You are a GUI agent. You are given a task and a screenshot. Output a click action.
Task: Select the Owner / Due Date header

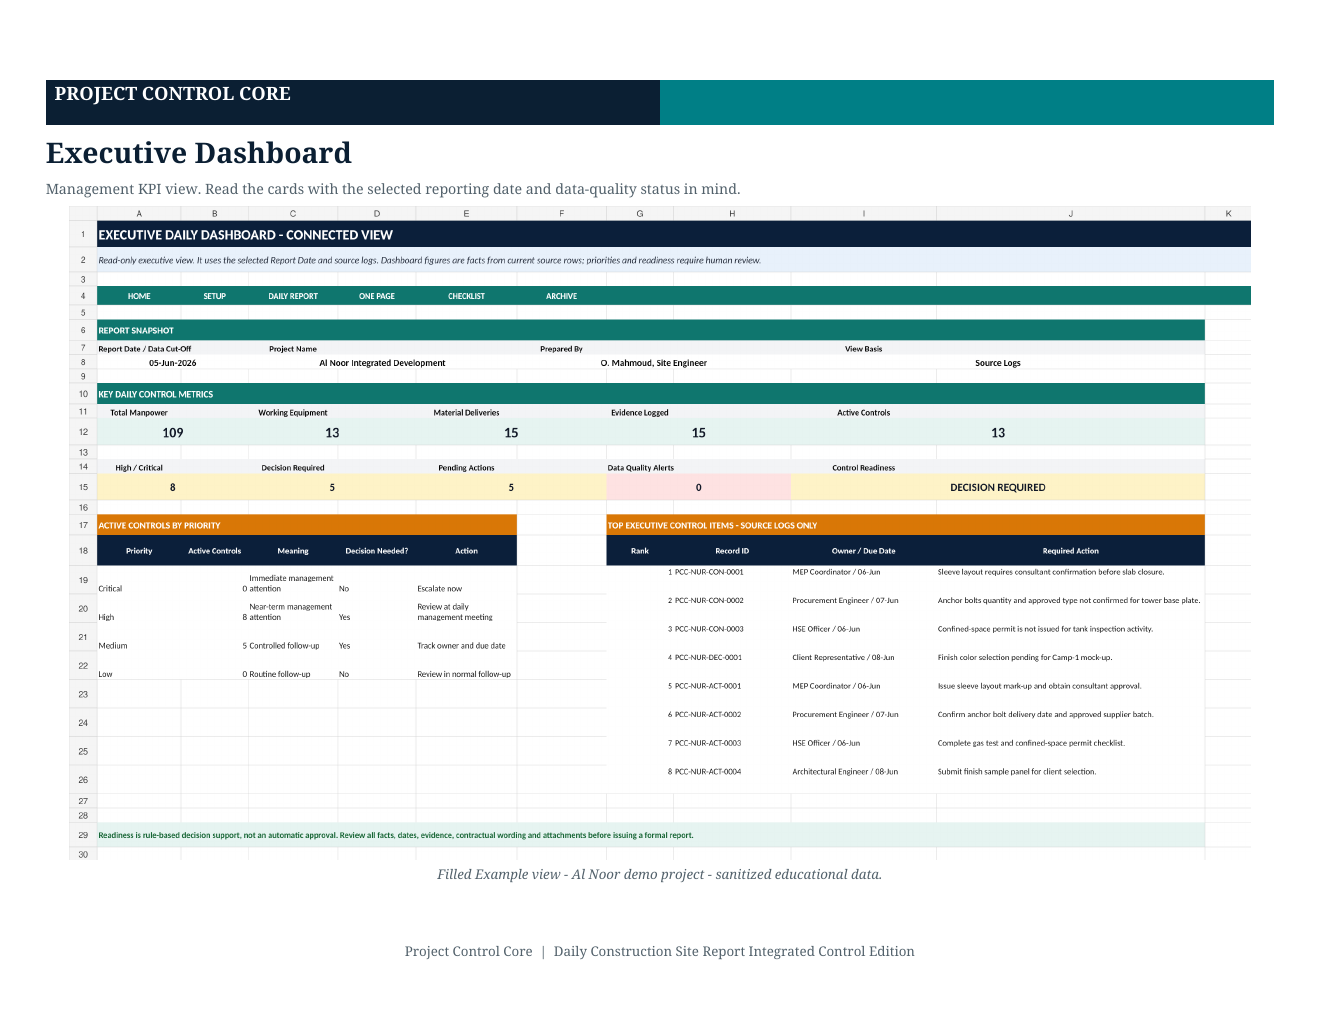pos(863,551)
